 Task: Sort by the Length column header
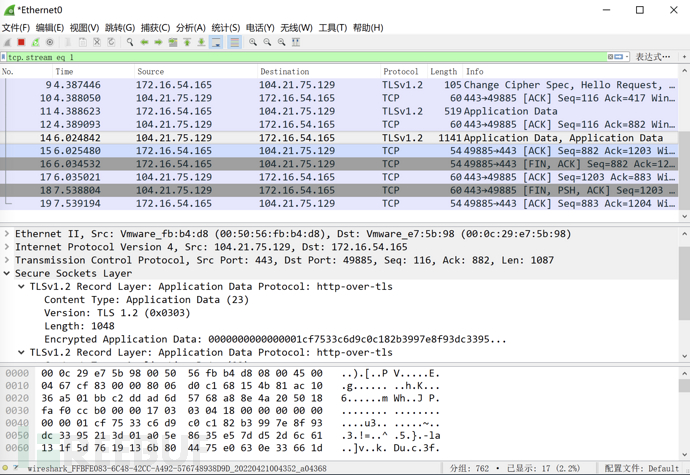[x=445, y=71]
